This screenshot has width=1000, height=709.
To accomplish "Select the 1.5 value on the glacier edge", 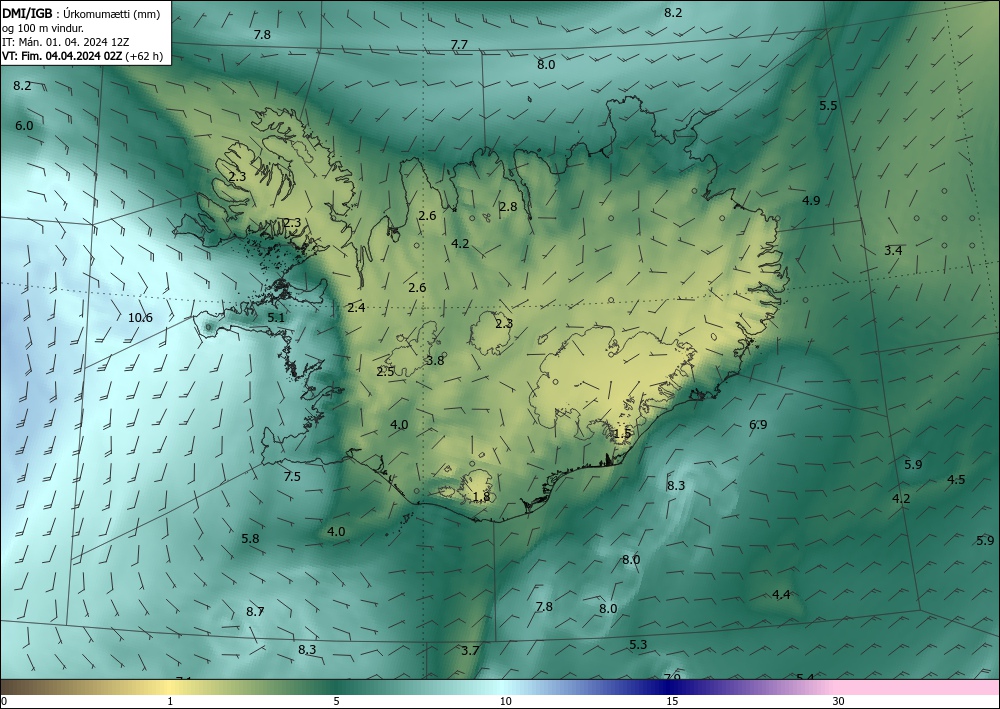I will pos(622,434).
